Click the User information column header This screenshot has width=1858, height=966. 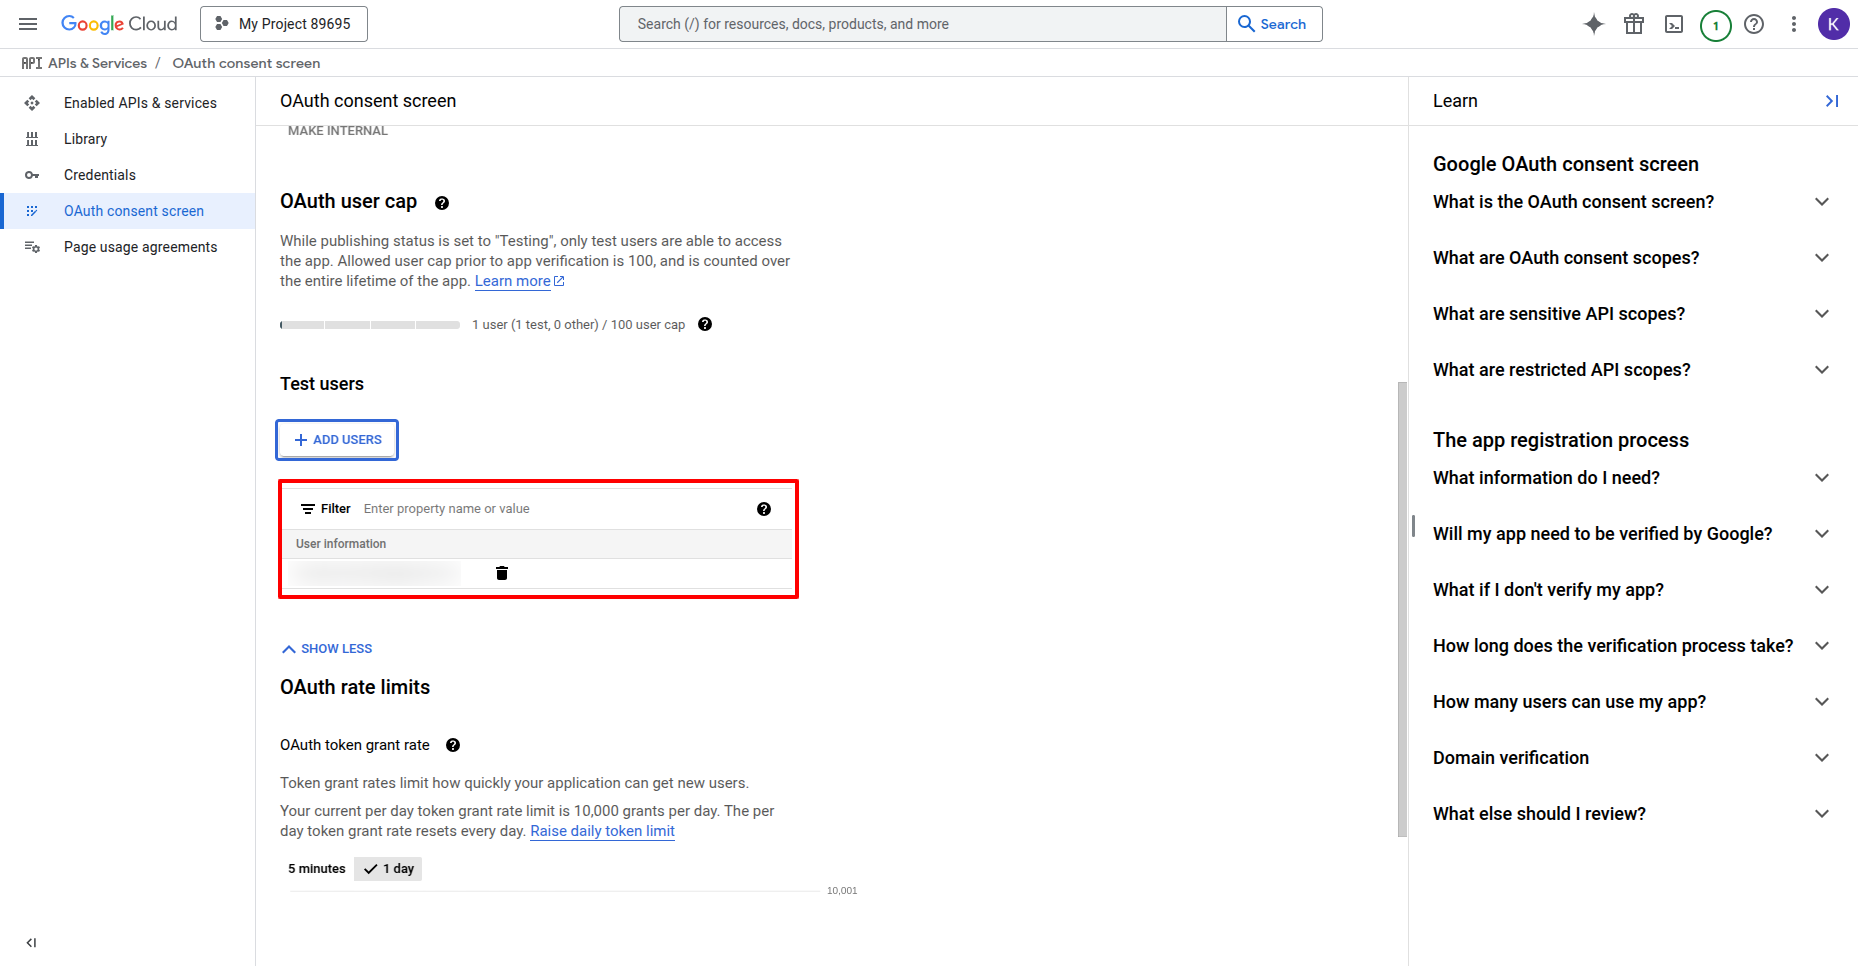[x=341, y=544]
